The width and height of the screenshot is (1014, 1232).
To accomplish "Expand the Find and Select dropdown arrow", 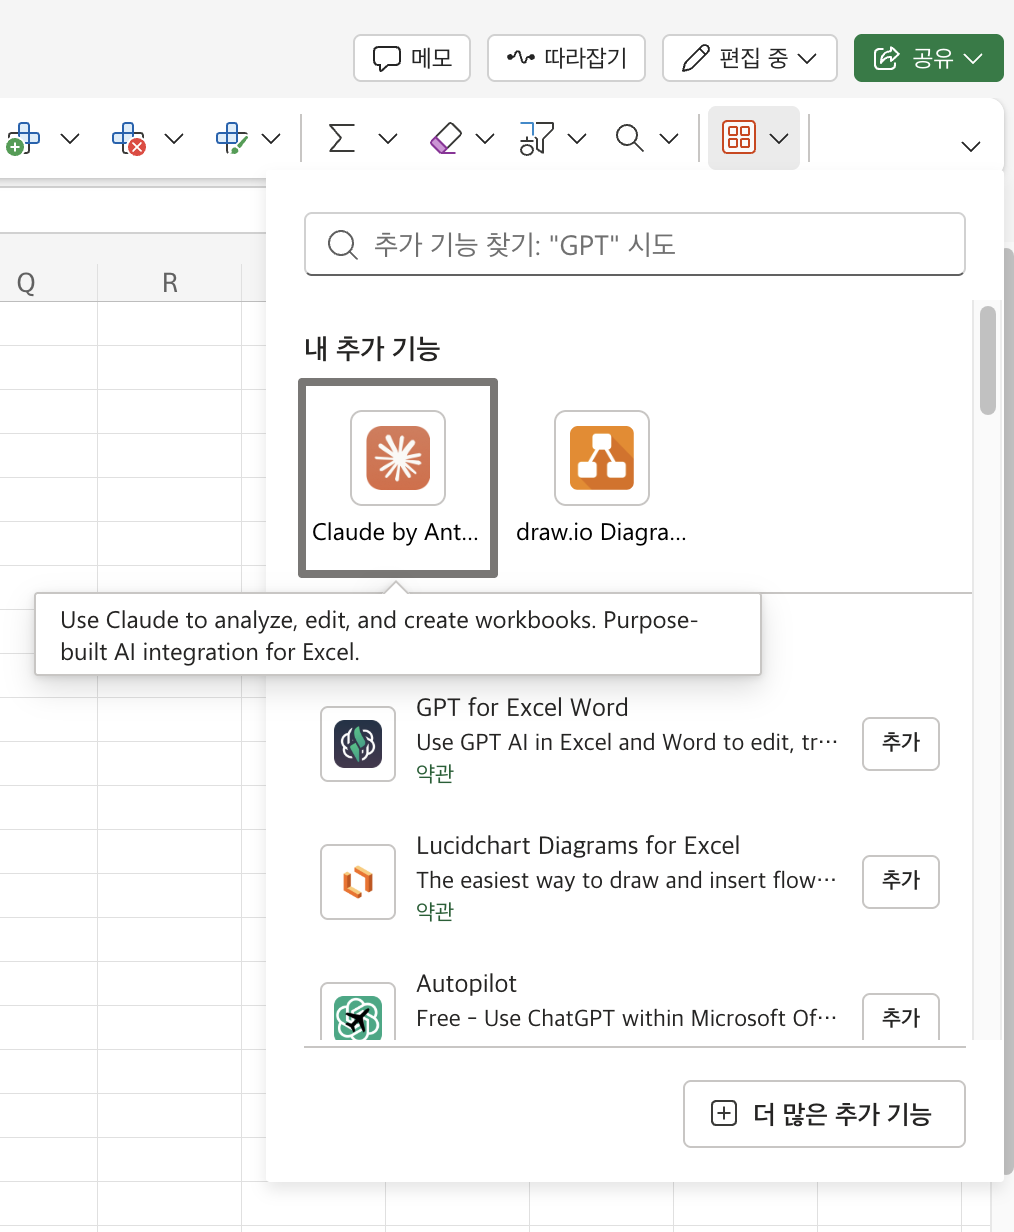I will coord(669,138).
